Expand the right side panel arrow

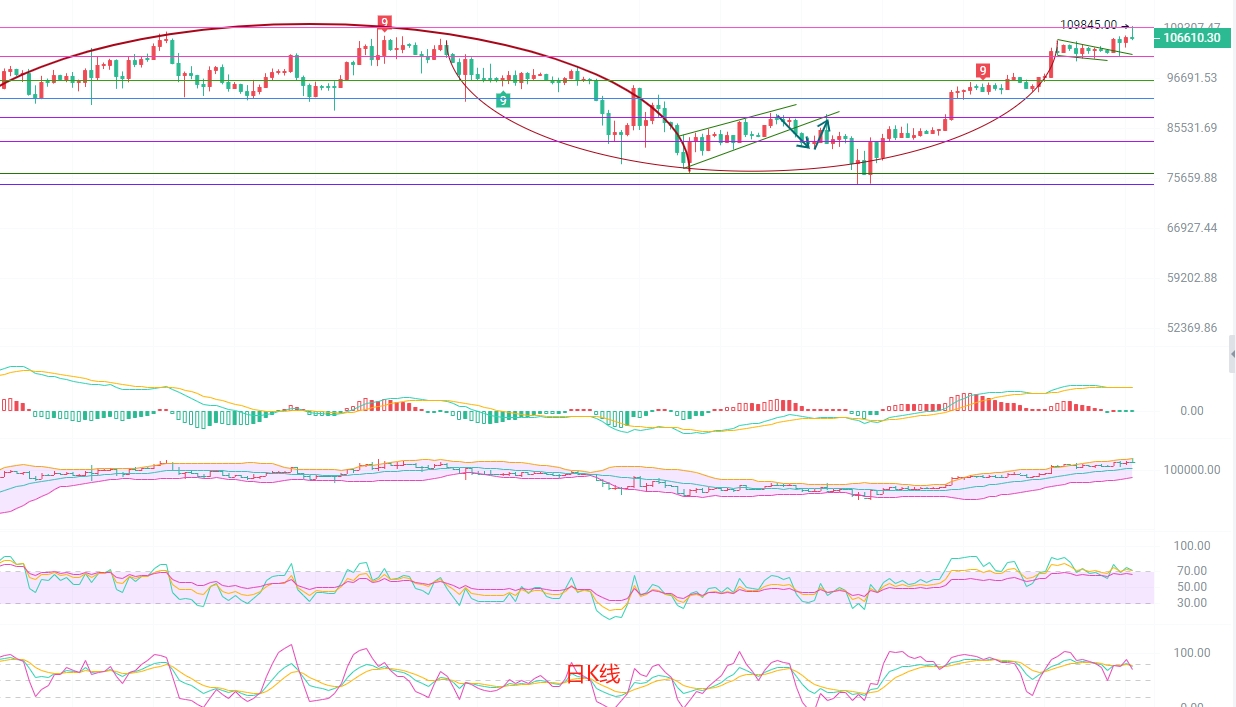[x=1231, y=354]
